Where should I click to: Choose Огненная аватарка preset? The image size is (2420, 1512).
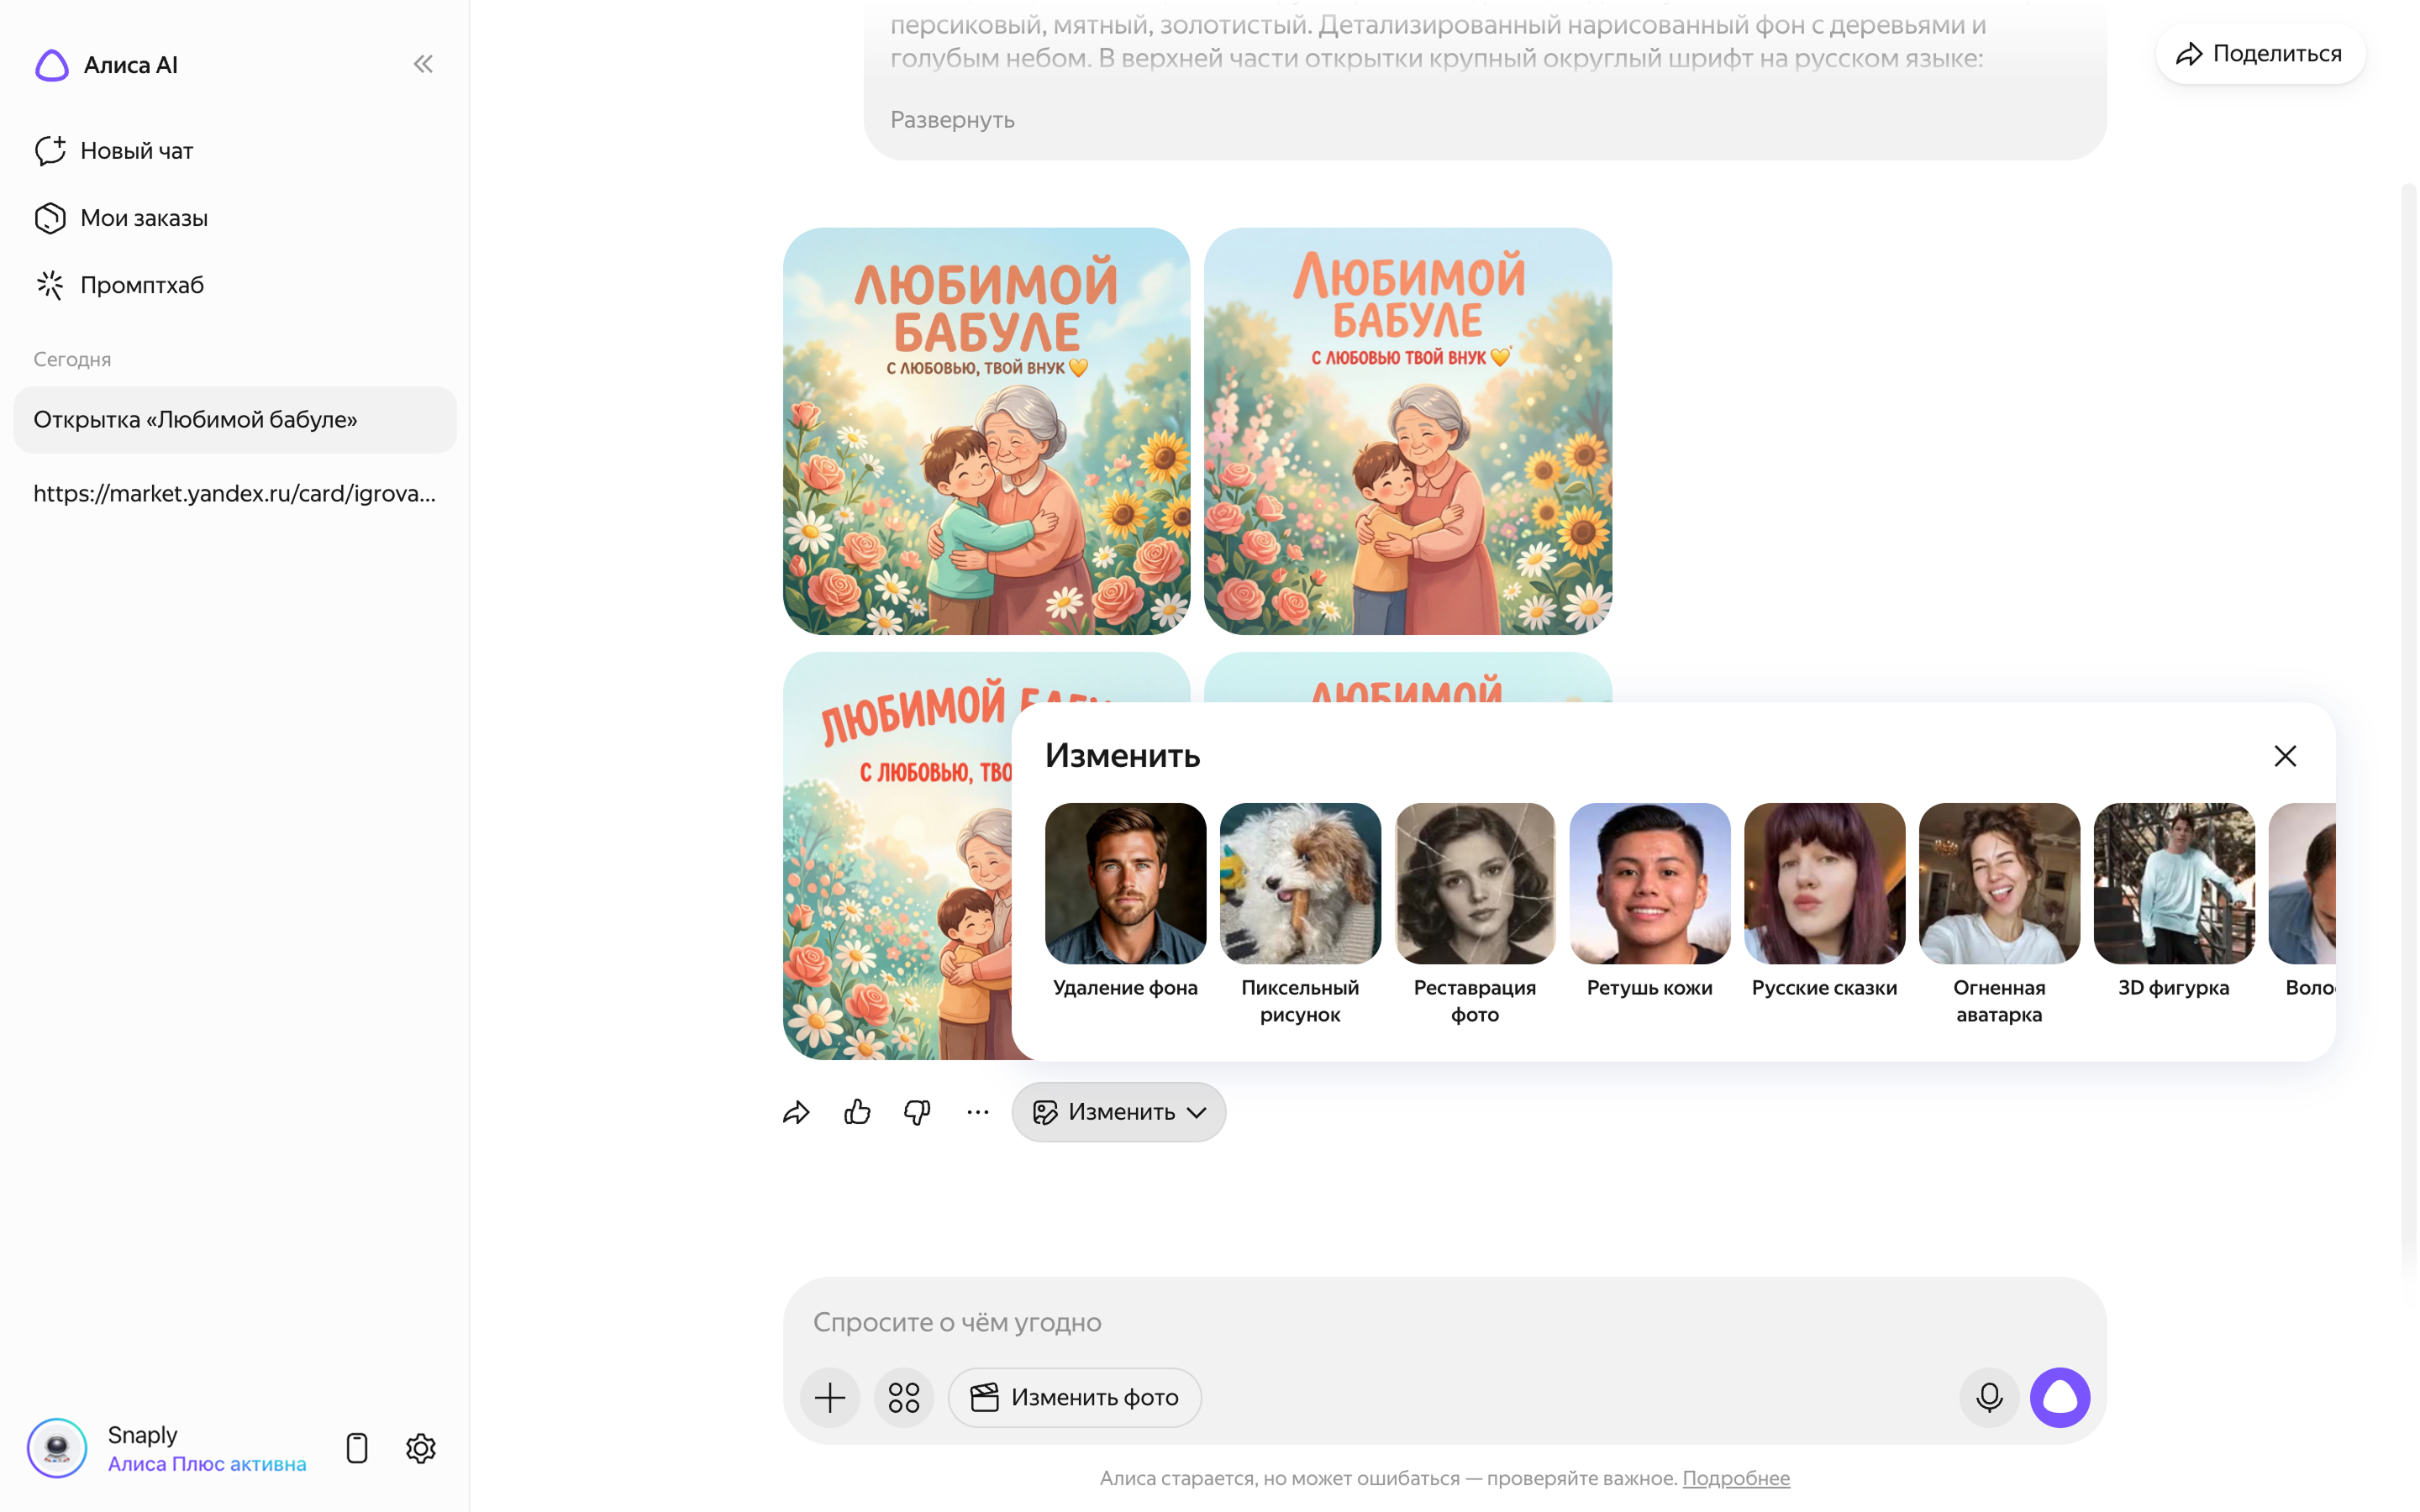point(1999,915)
